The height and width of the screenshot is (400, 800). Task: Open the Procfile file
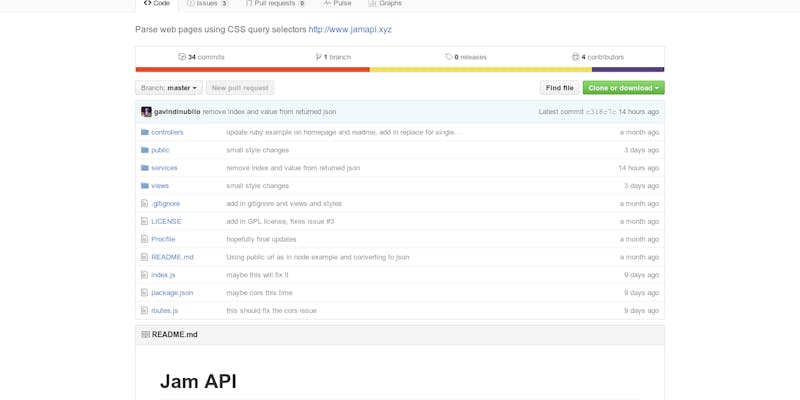coord(163,239)
